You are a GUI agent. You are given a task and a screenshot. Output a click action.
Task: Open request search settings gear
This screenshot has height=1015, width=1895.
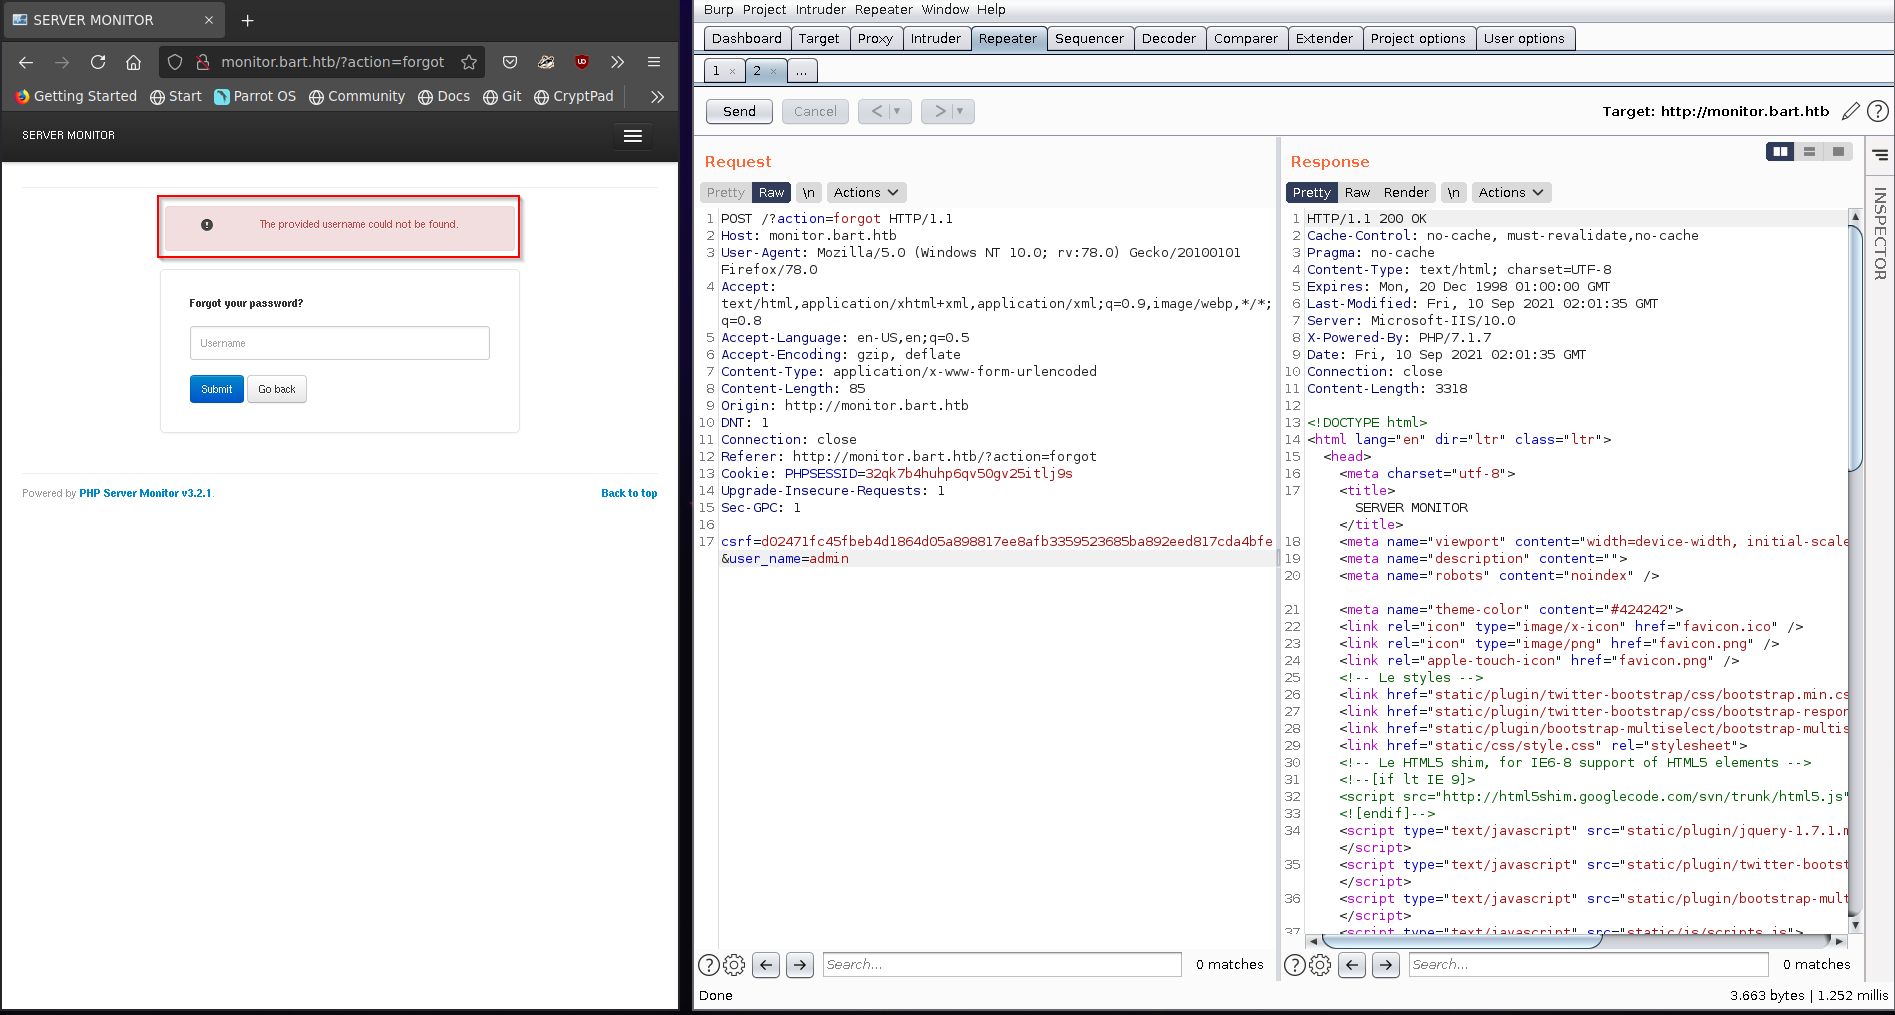pos(734,964)
